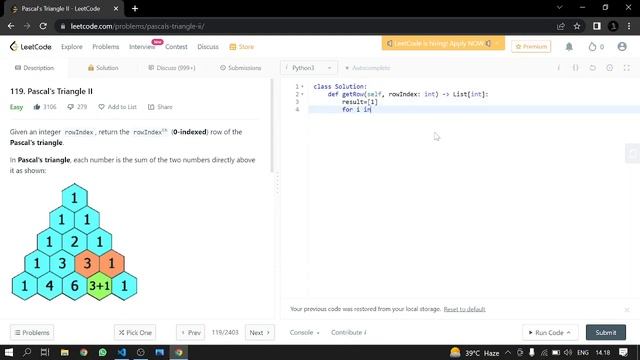
Task: Open the Store link
Action: click(242, 47)
